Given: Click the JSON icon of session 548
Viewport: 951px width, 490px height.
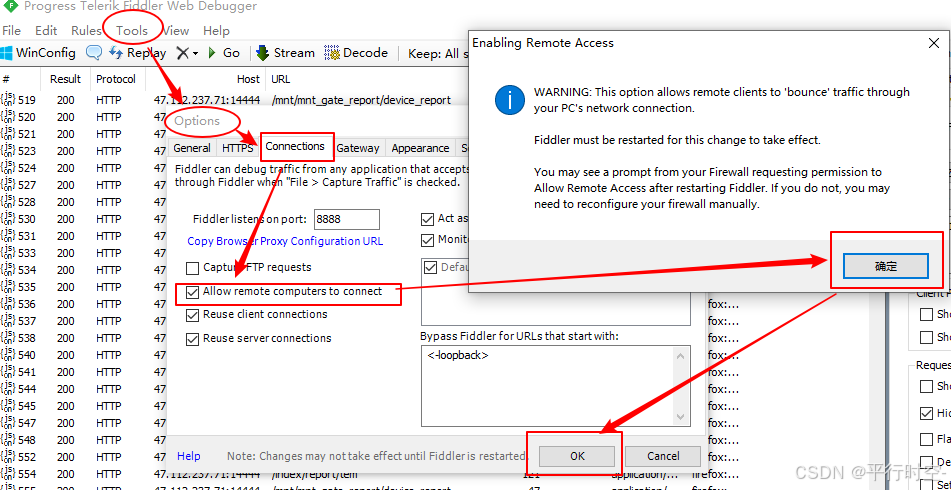Looking at the screenshot, I should click(8, 440).
